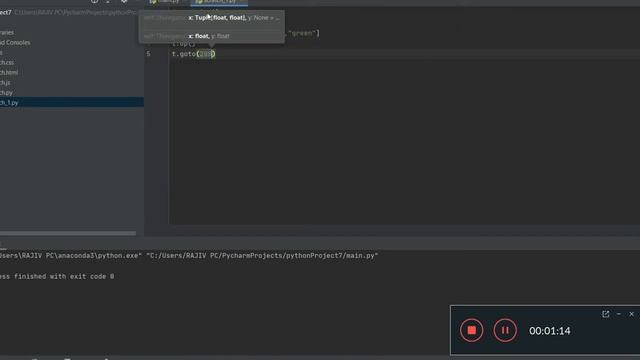Viewport: 640px width, 360px height.
Task: Pause the screen recording
Action: [505, 330]
